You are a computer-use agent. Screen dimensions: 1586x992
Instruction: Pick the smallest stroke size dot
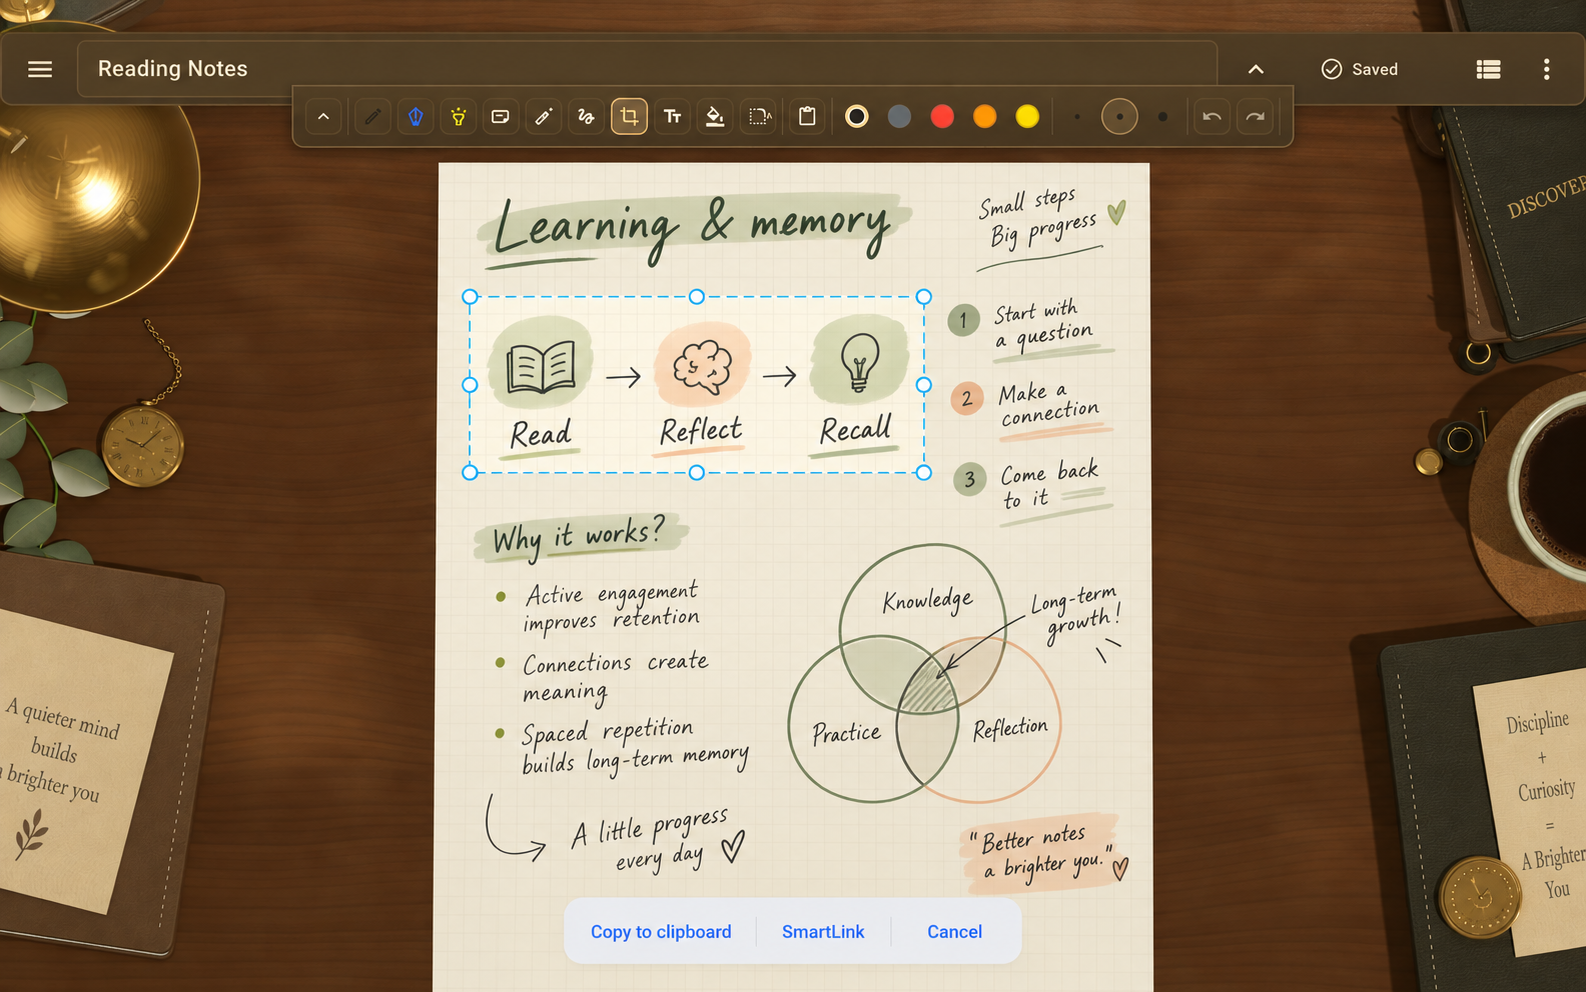1077,117
